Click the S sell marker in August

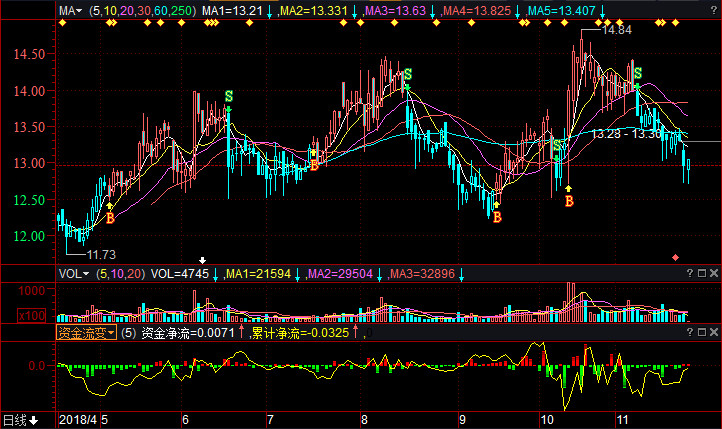click(408, 74)
